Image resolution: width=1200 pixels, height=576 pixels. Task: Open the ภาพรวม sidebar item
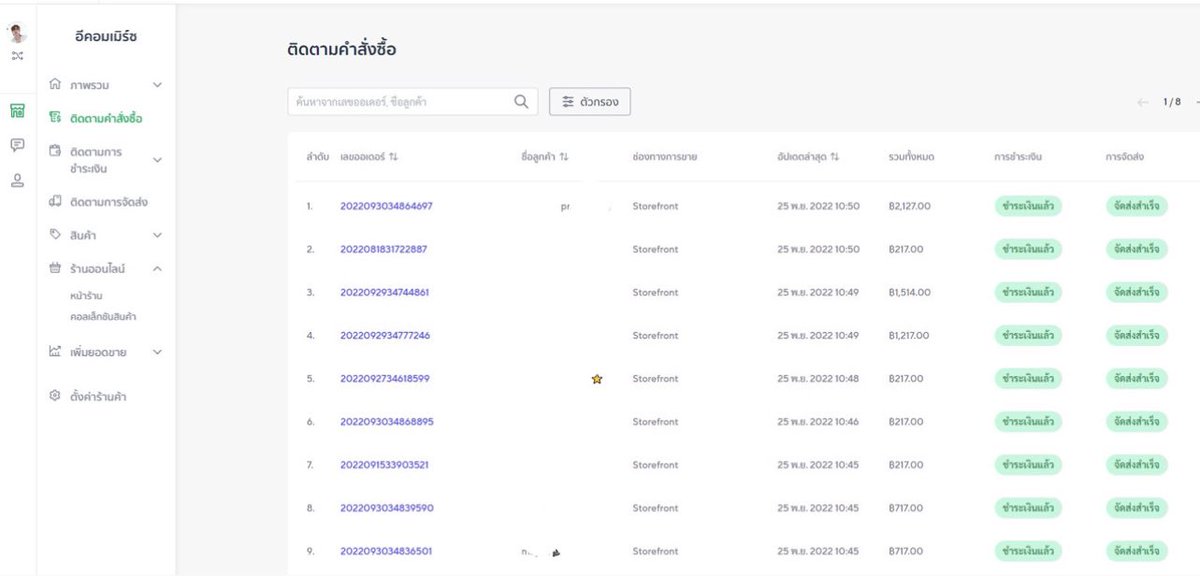point(90,85)
